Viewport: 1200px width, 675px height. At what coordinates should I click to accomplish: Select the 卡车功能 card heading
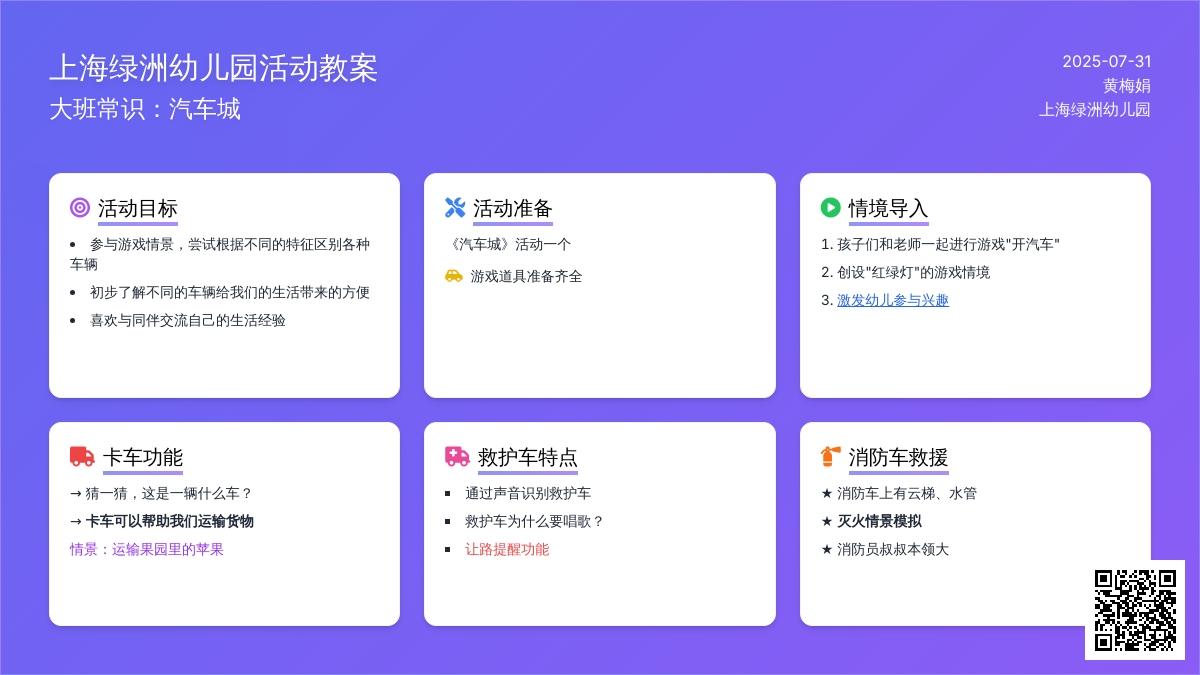click(143, 457)
